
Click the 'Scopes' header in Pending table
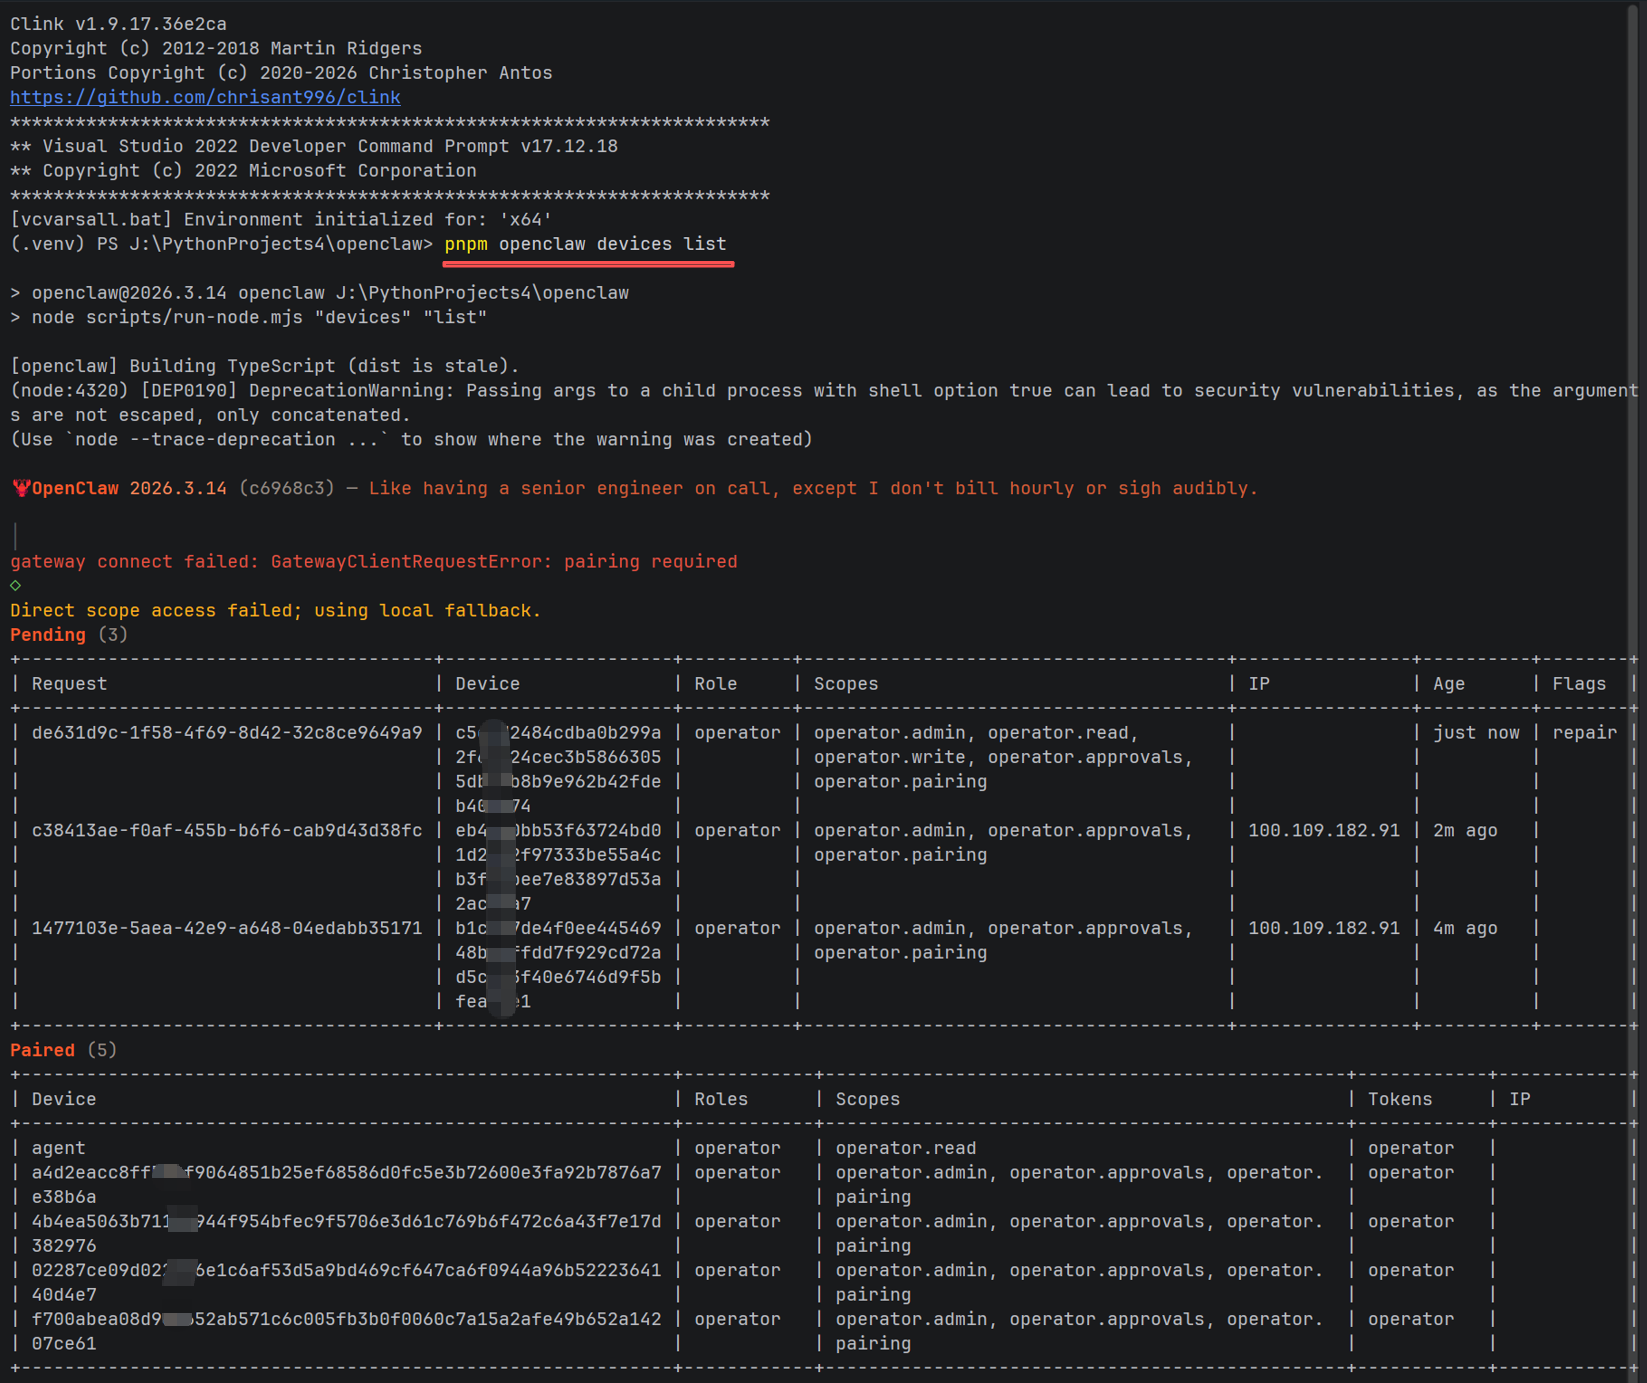click(846, 684)
